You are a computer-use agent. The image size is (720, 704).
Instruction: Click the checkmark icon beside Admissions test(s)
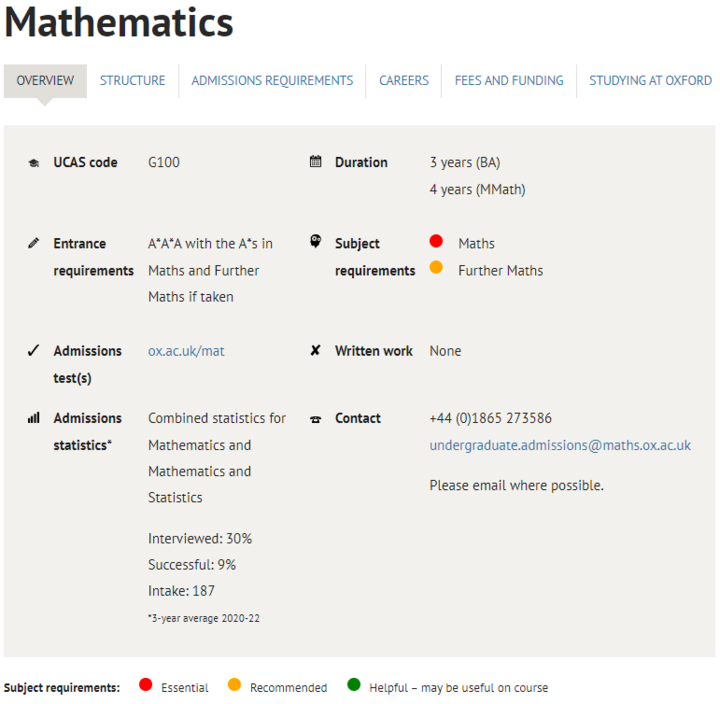(34, 351)
